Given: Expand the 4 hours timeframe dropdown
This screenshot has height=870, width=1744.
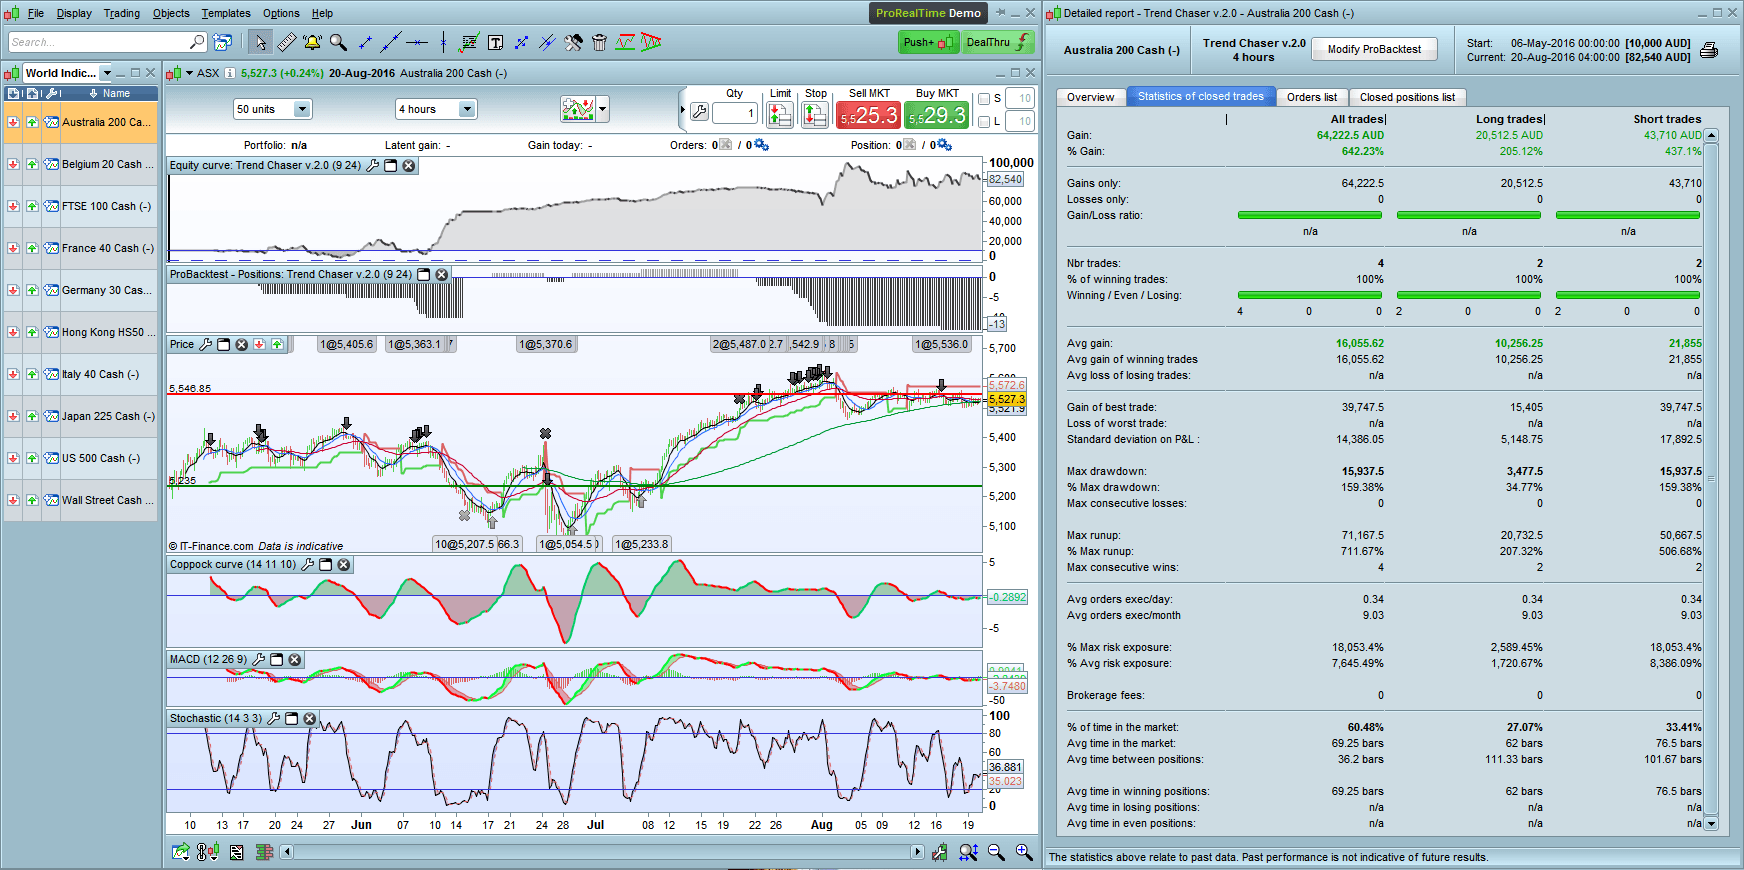Looking at the screenshot, I should click(x=466, y=109).
